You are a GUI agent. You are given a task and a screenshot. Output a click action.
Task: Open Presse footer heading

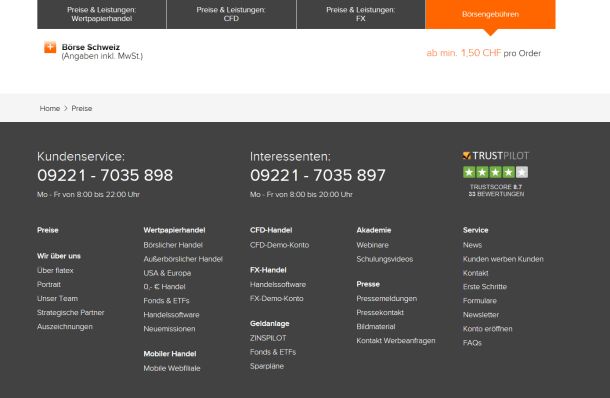pos(368,284)
